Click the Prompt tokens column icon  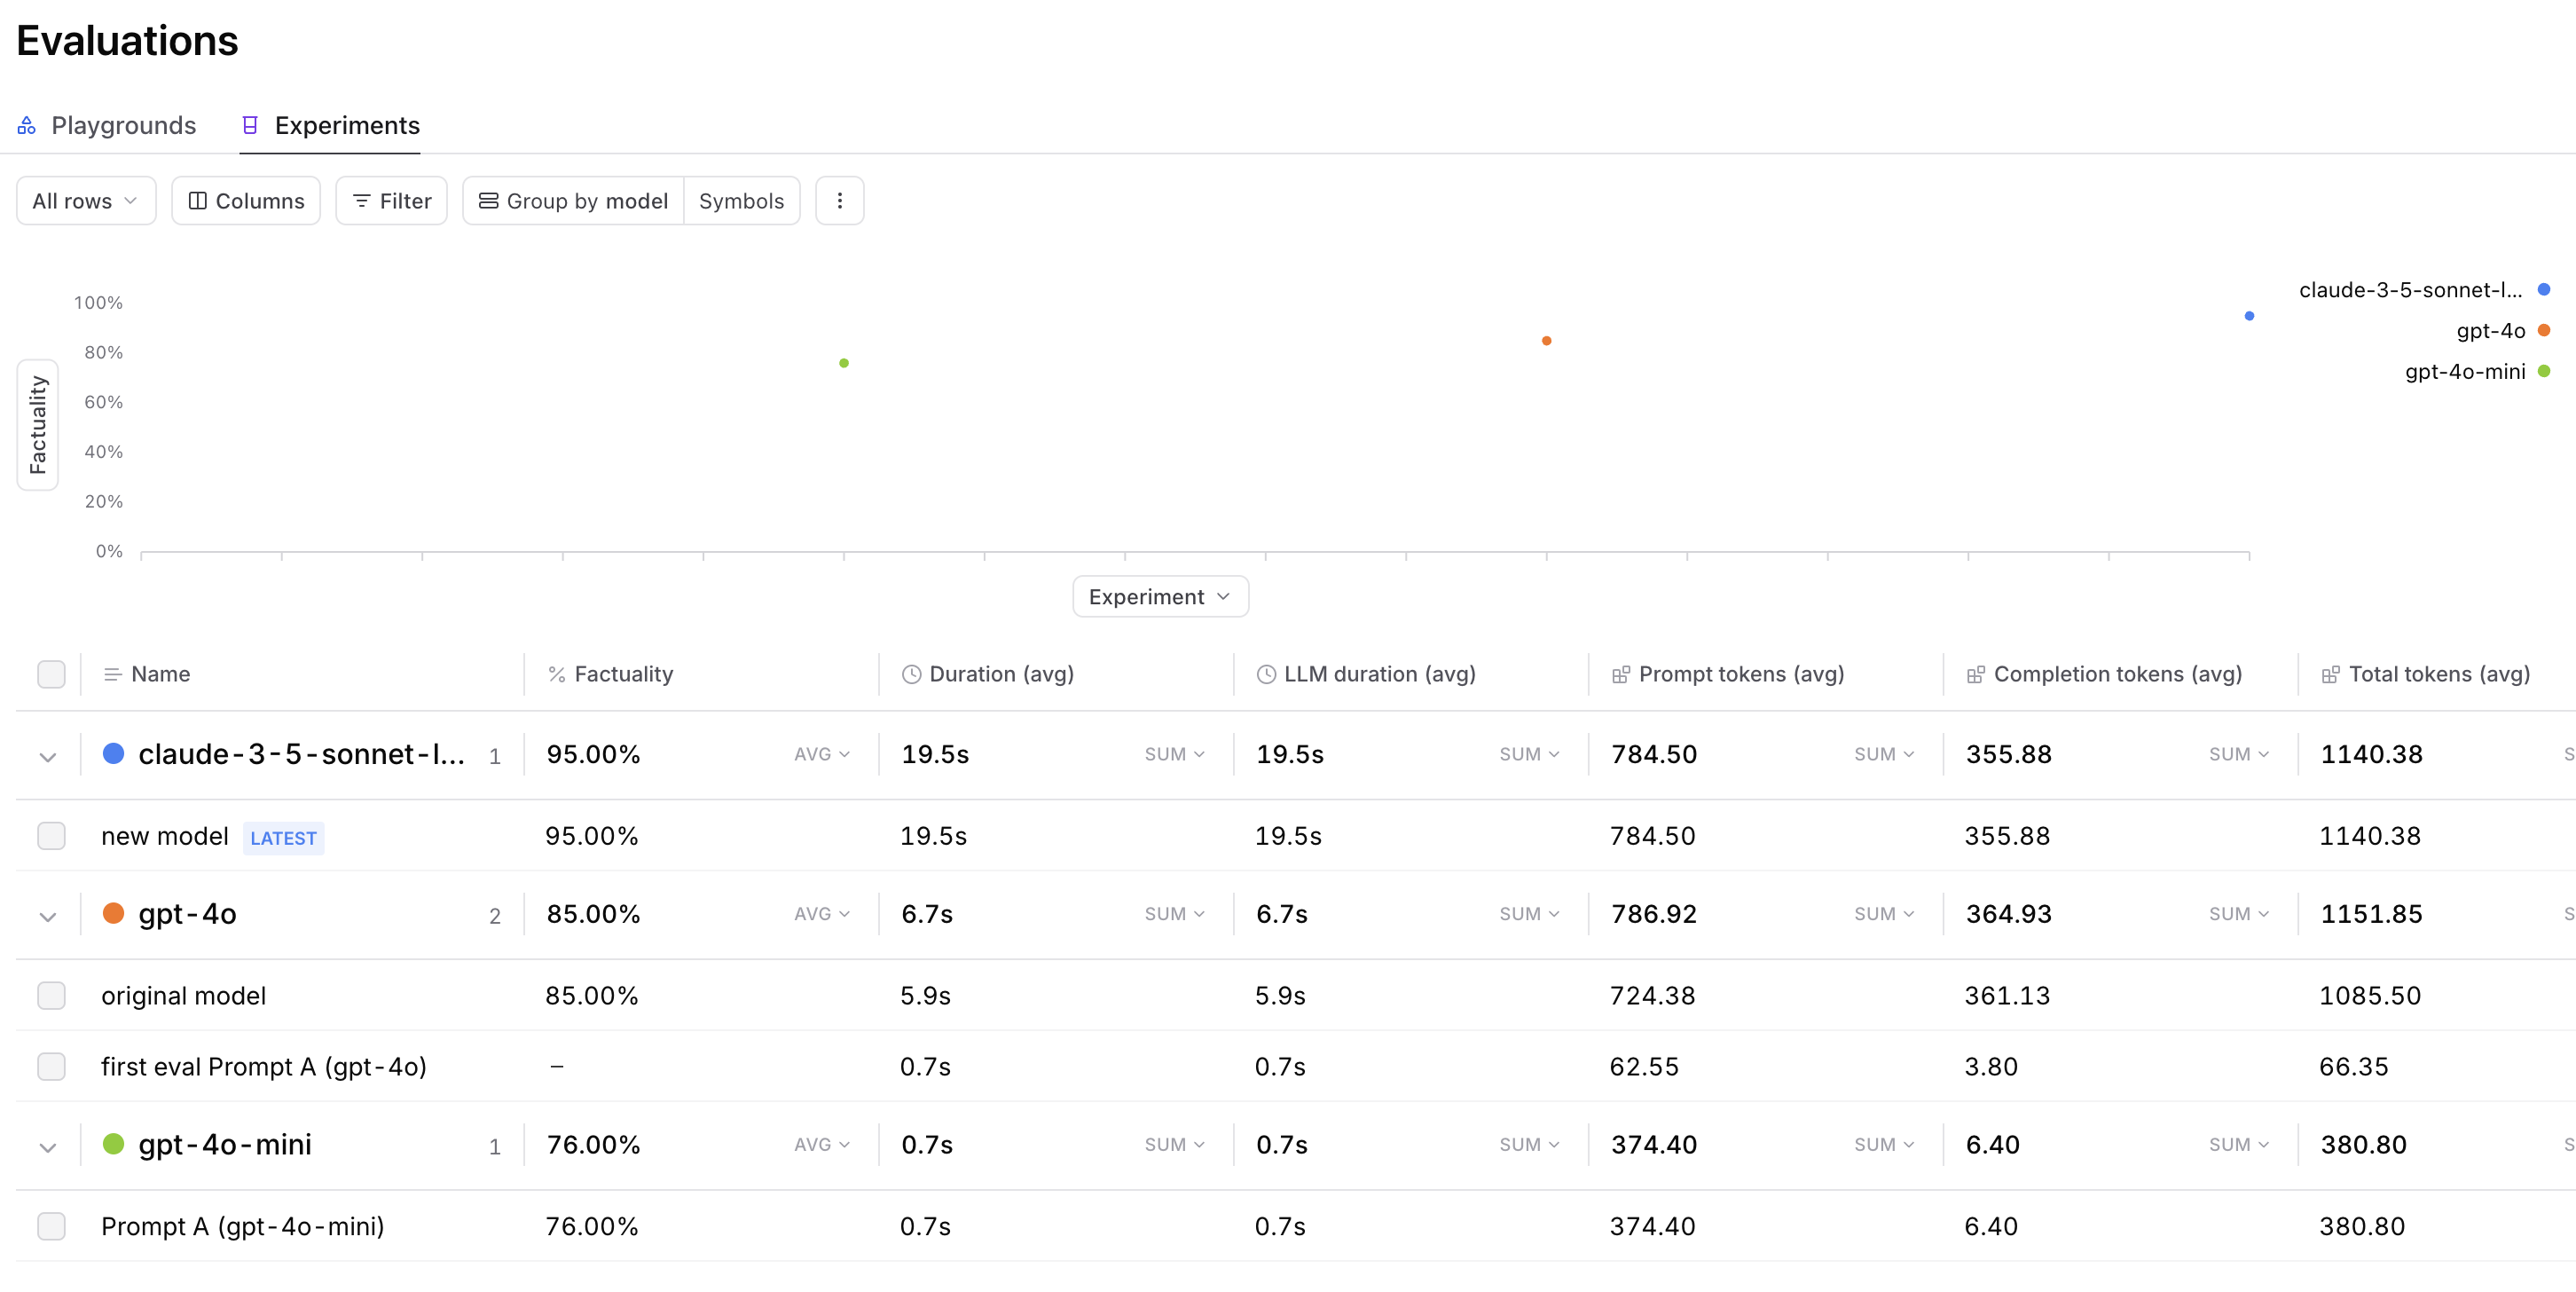1620,674
